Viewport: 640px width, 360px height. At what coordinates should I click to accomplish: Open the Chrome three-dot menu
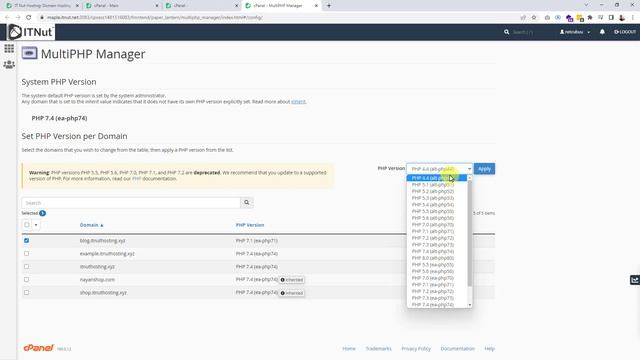point(633,18)
